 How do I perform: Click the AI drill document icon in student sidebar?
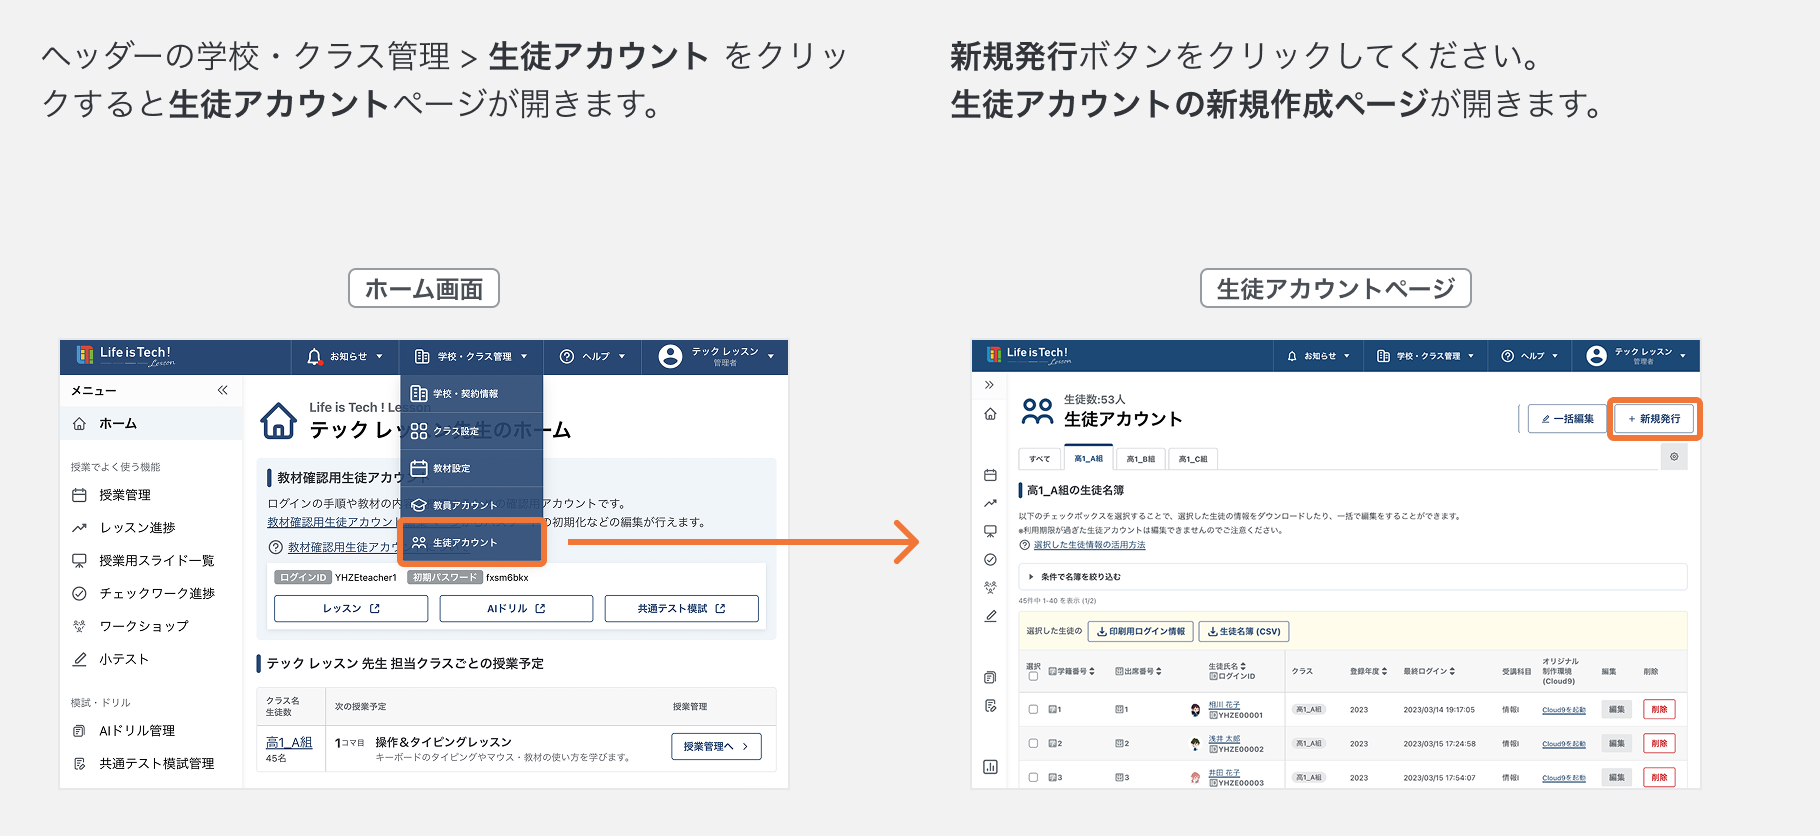[990, 678]
